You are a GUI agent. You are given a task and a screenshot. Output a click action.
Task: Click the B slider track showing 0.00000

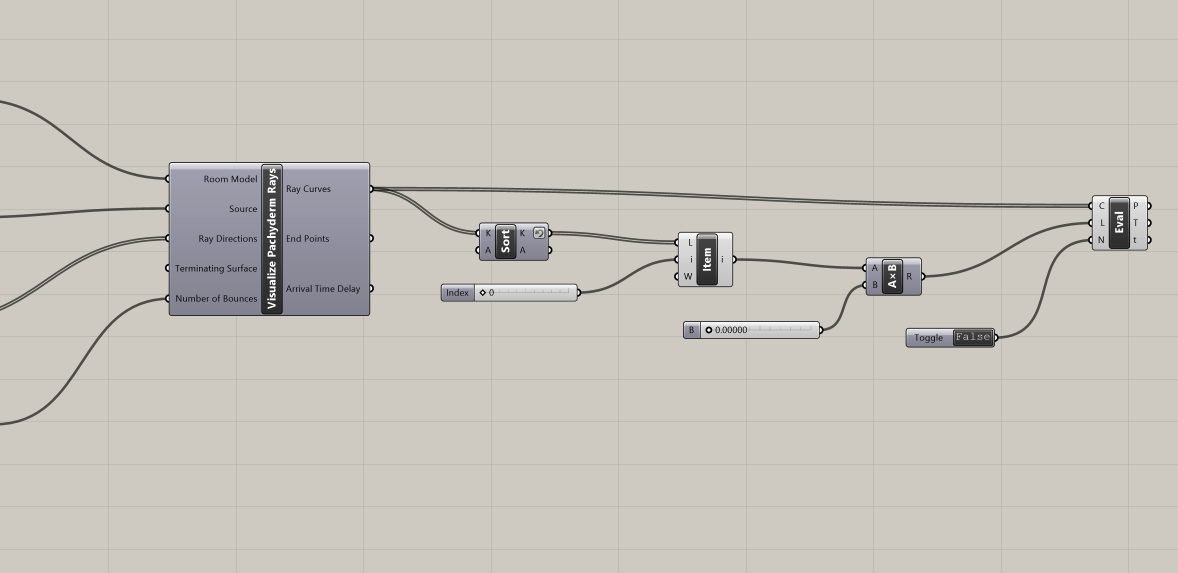tap(760, 330)
